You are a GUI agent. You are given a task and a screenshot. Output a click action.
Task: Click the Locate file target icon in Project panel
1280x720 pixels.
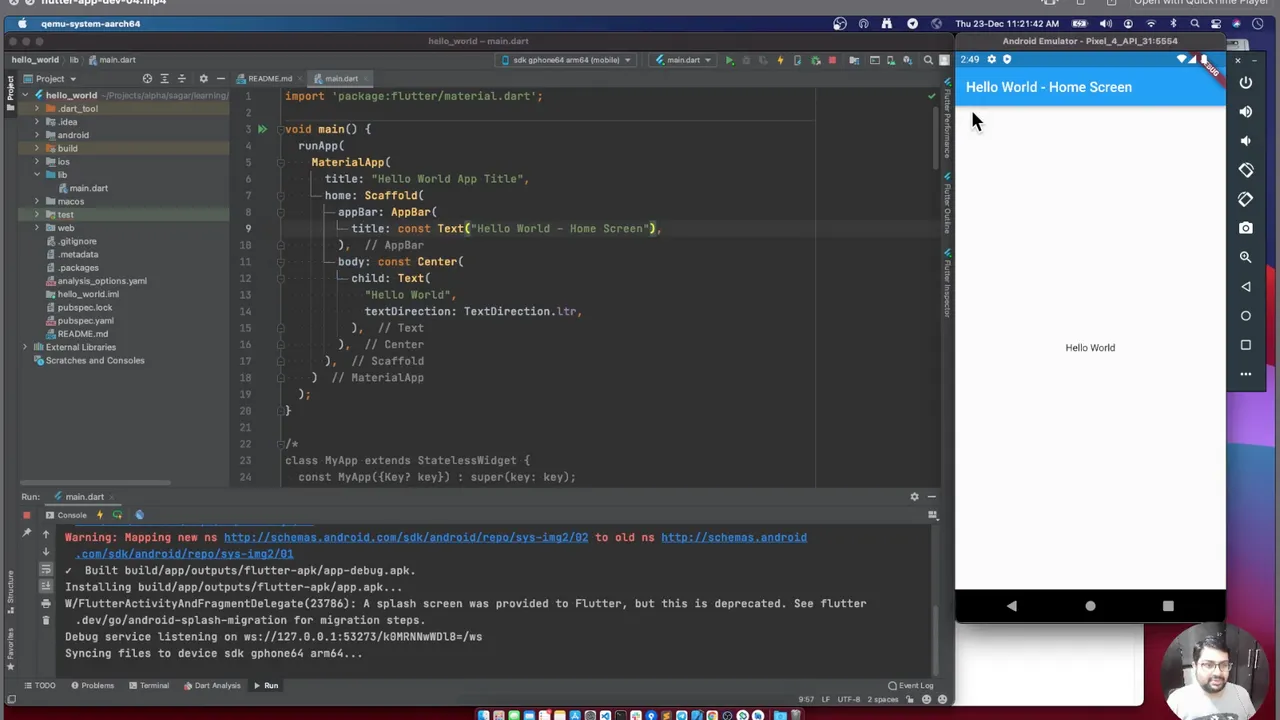point(147,79)
